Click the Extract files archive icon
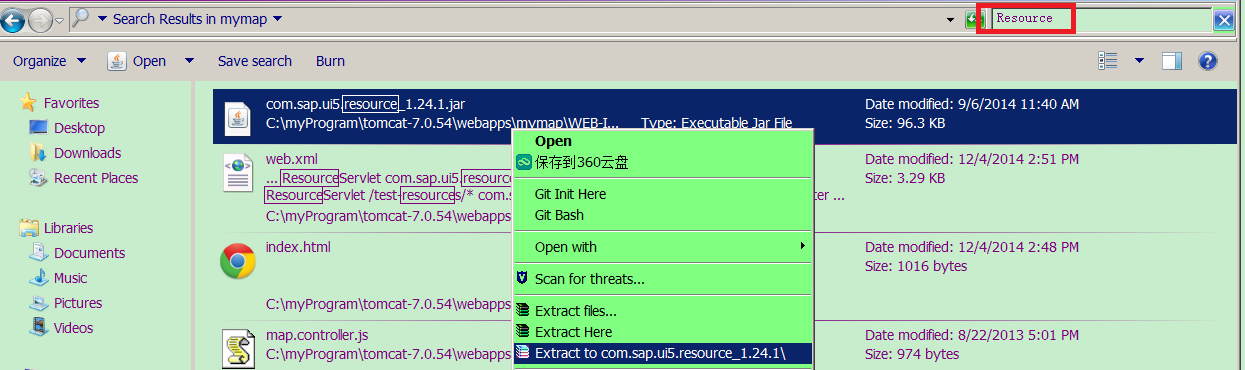1245x370 pixels. [522, 311]
